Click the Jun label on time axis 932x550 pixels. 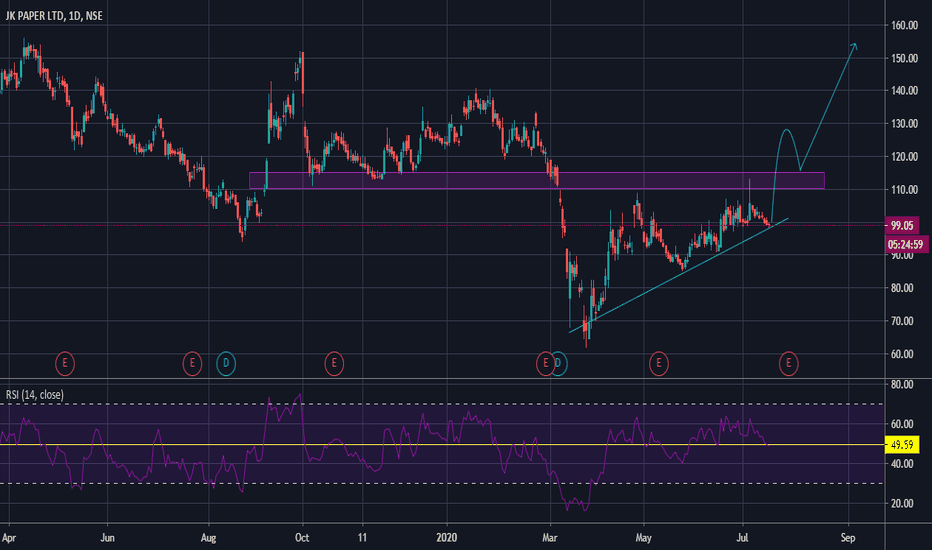pos(108,538)
